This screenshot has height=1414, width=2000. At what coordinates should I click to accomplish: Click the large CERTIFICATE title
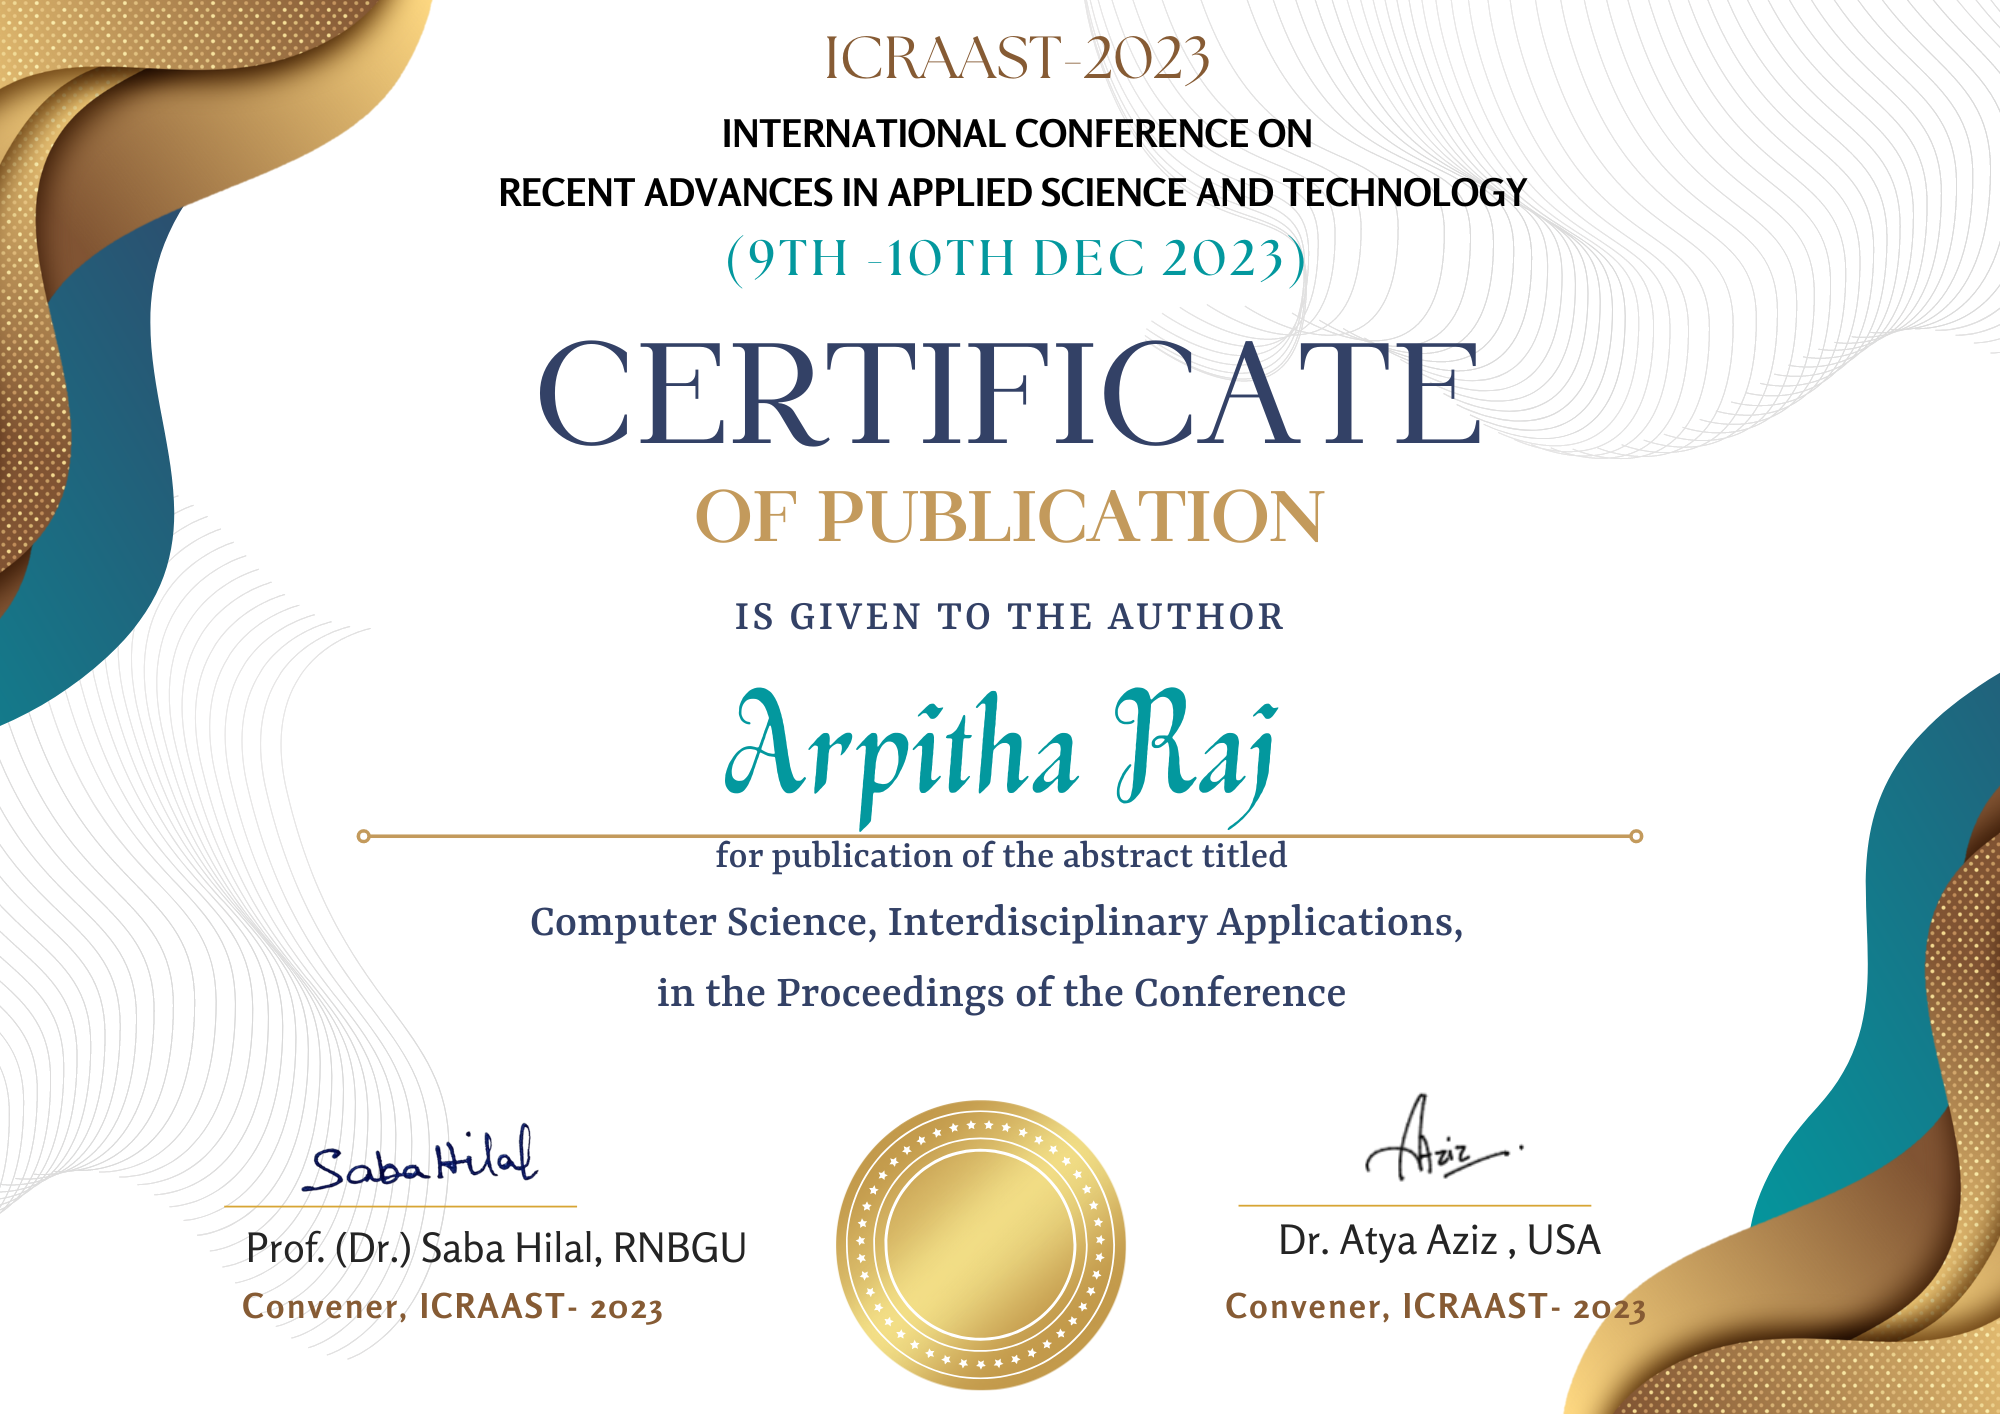pyautogui.click(x=1009, y=393)
